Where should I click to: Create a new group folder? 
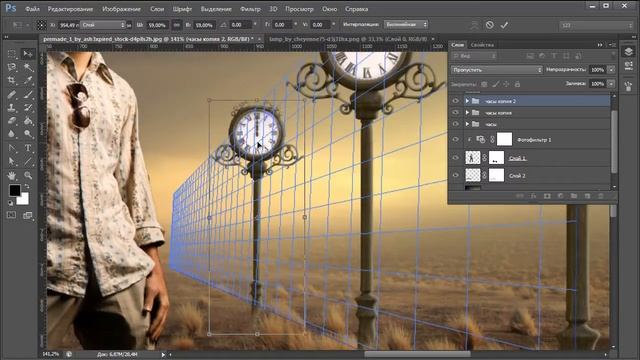573,196
